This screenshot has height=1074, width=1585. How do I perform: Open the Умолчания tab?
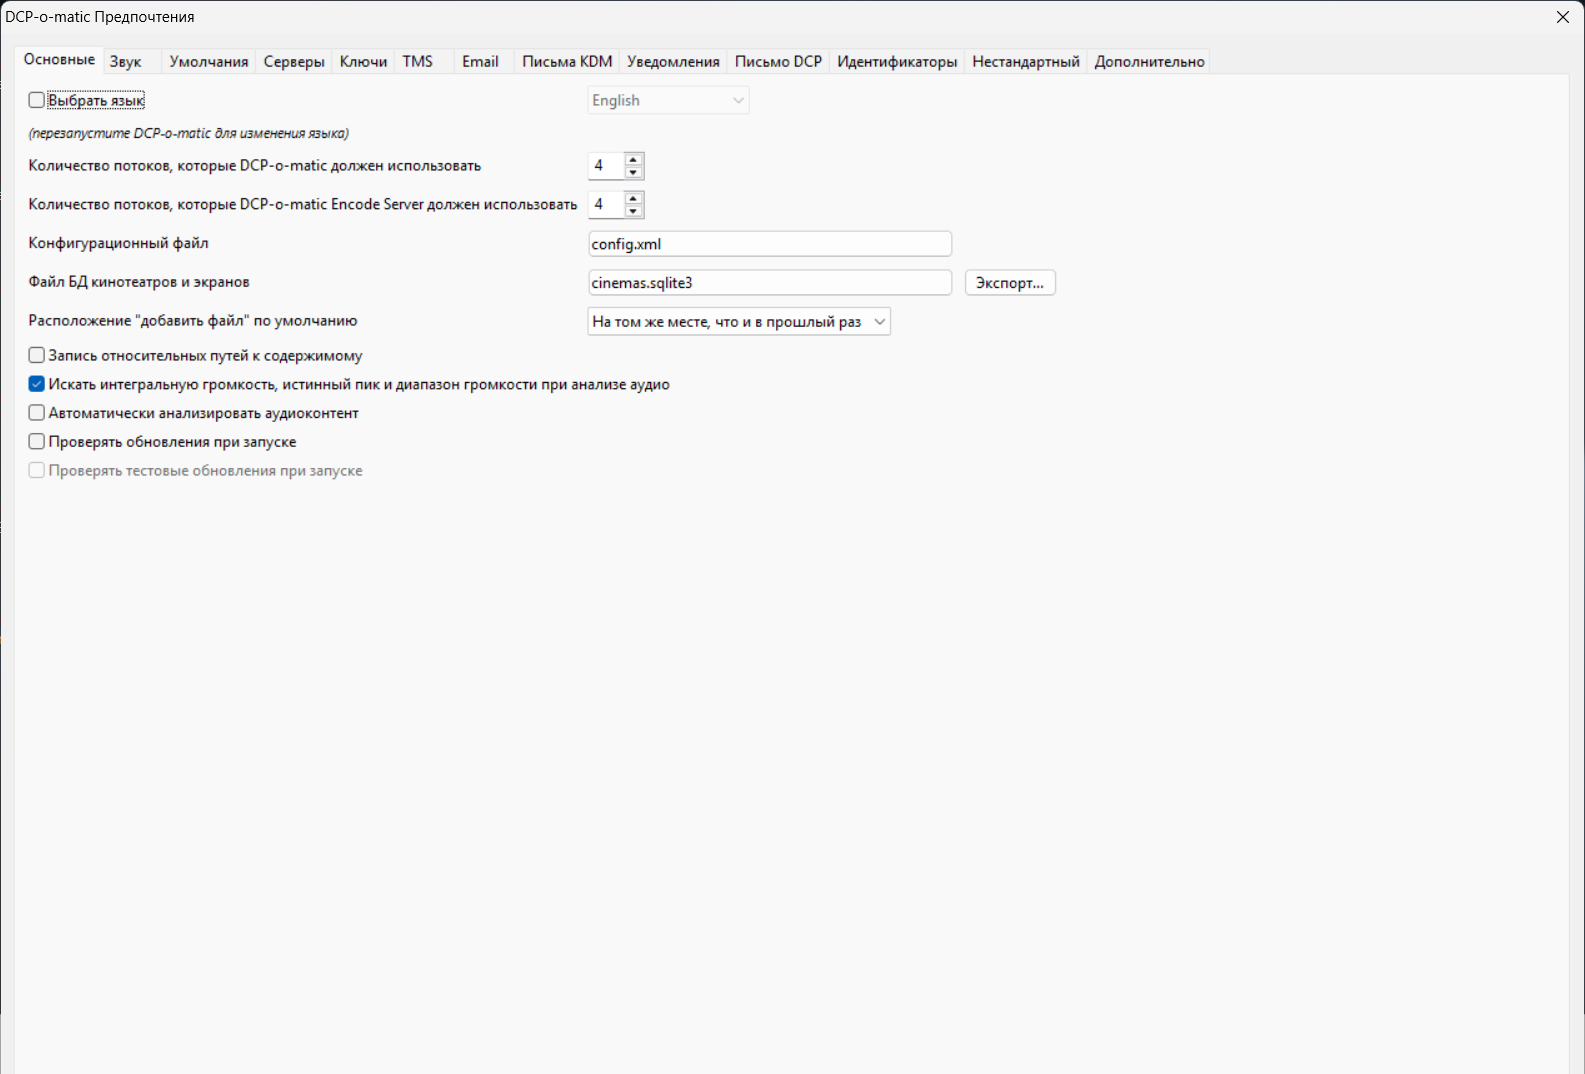pyautogui.click(x=209, y=62)
